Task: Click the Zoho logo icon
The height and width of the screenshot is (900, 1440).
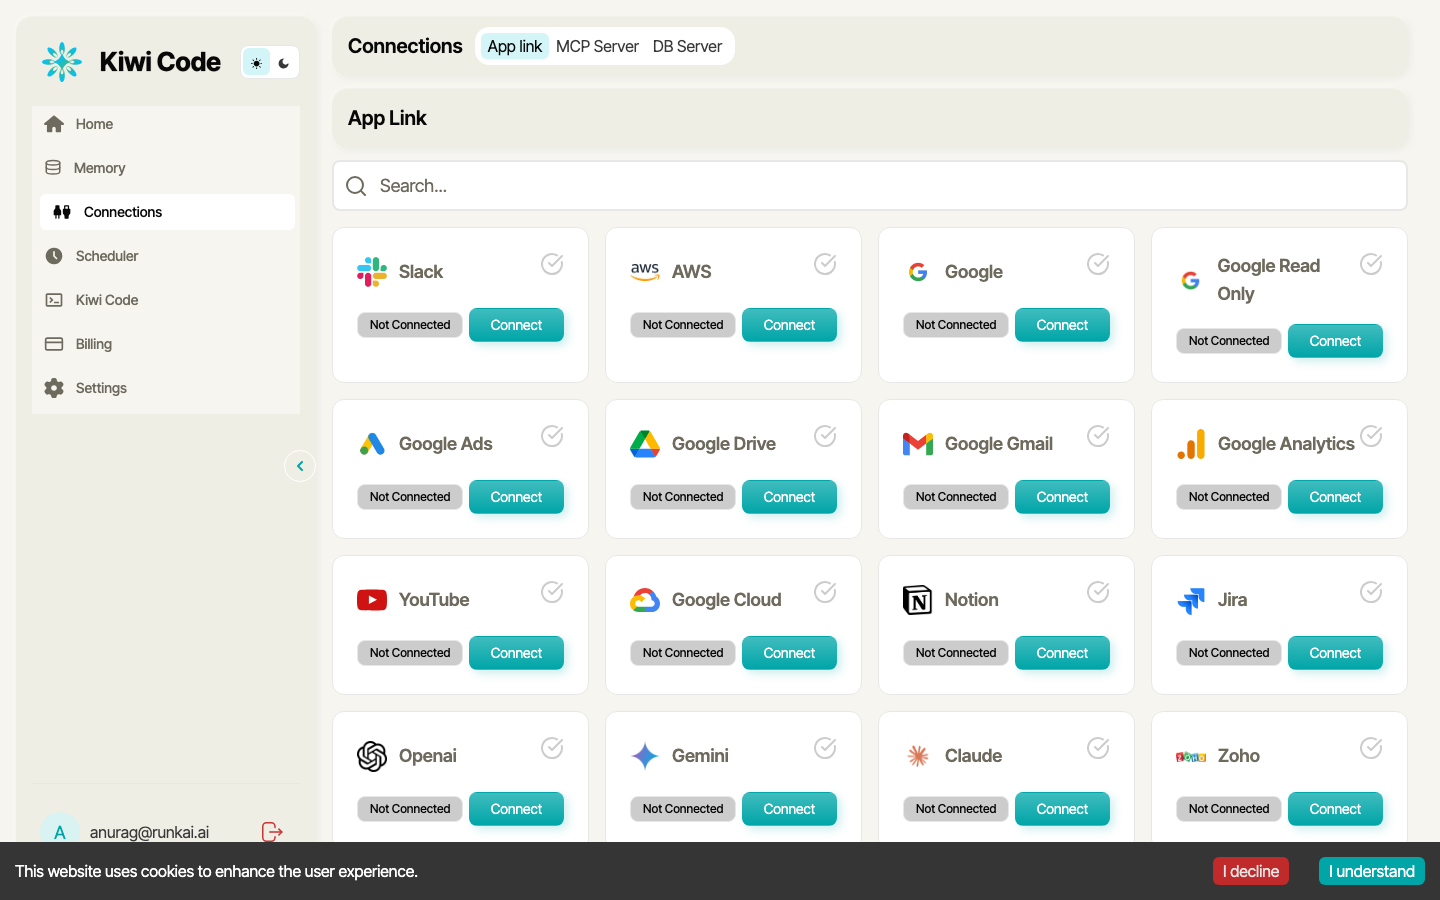Action: tap(1191, 757)
